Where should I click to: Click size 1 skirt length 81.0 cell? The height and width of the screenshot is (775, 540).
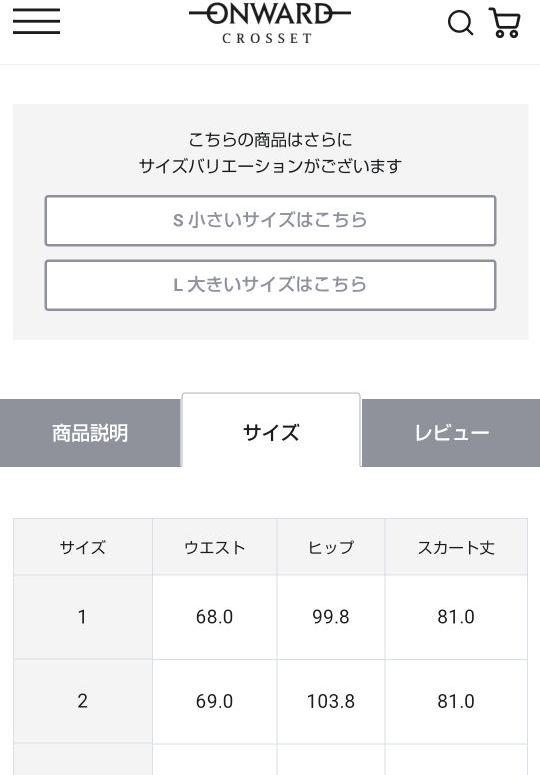click(456, 617)
